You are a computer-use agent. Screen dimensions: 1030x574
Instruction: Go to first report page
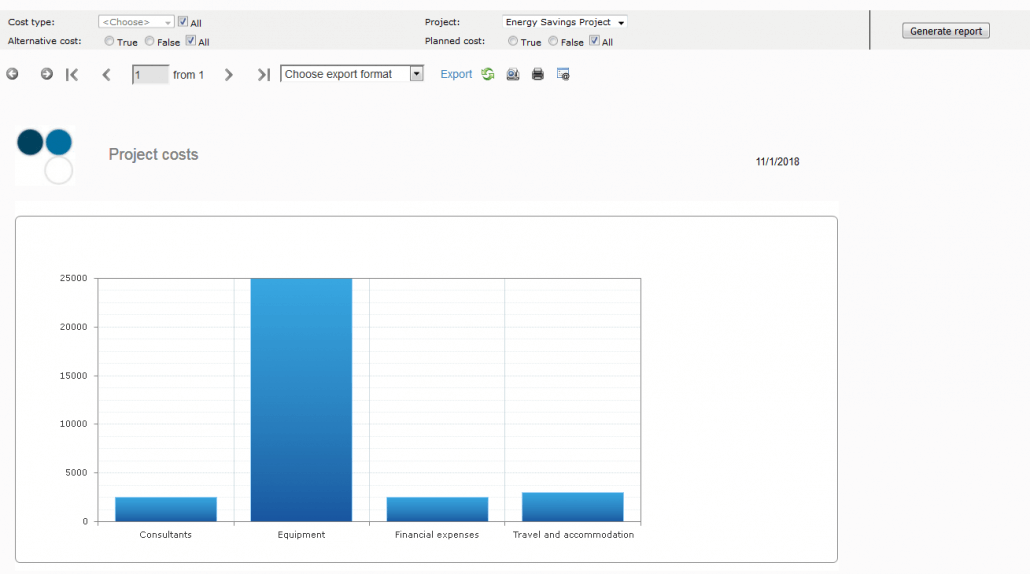(x=72, y=74)
